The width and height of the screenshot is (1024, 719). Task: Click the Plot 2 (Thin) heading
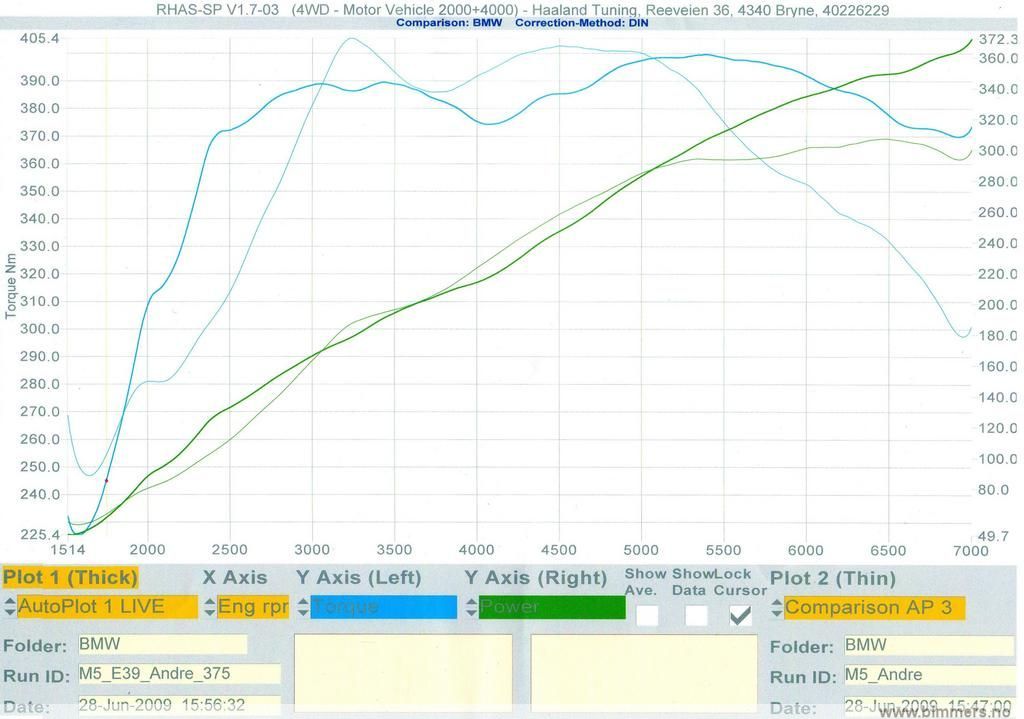click(x=833, y=577)
